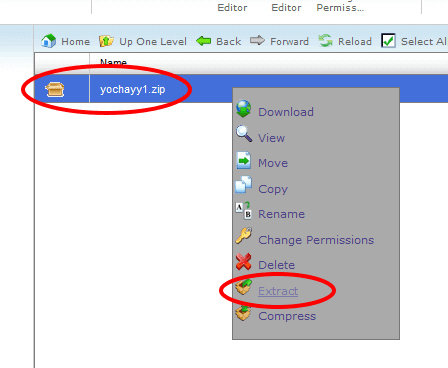This screenshot has width=448, height=368.
Task: Click the green Back arrow icon
Action: 203,41
